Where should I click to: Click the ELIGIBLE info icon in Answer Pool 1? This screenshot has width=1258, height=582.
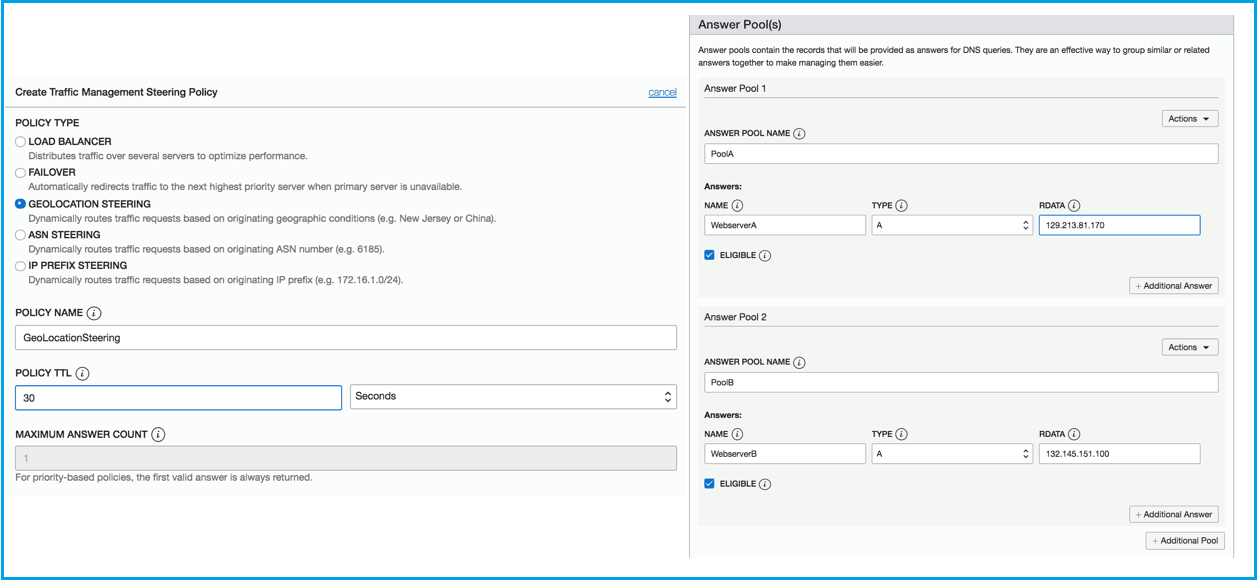click(x=765, y=256)
